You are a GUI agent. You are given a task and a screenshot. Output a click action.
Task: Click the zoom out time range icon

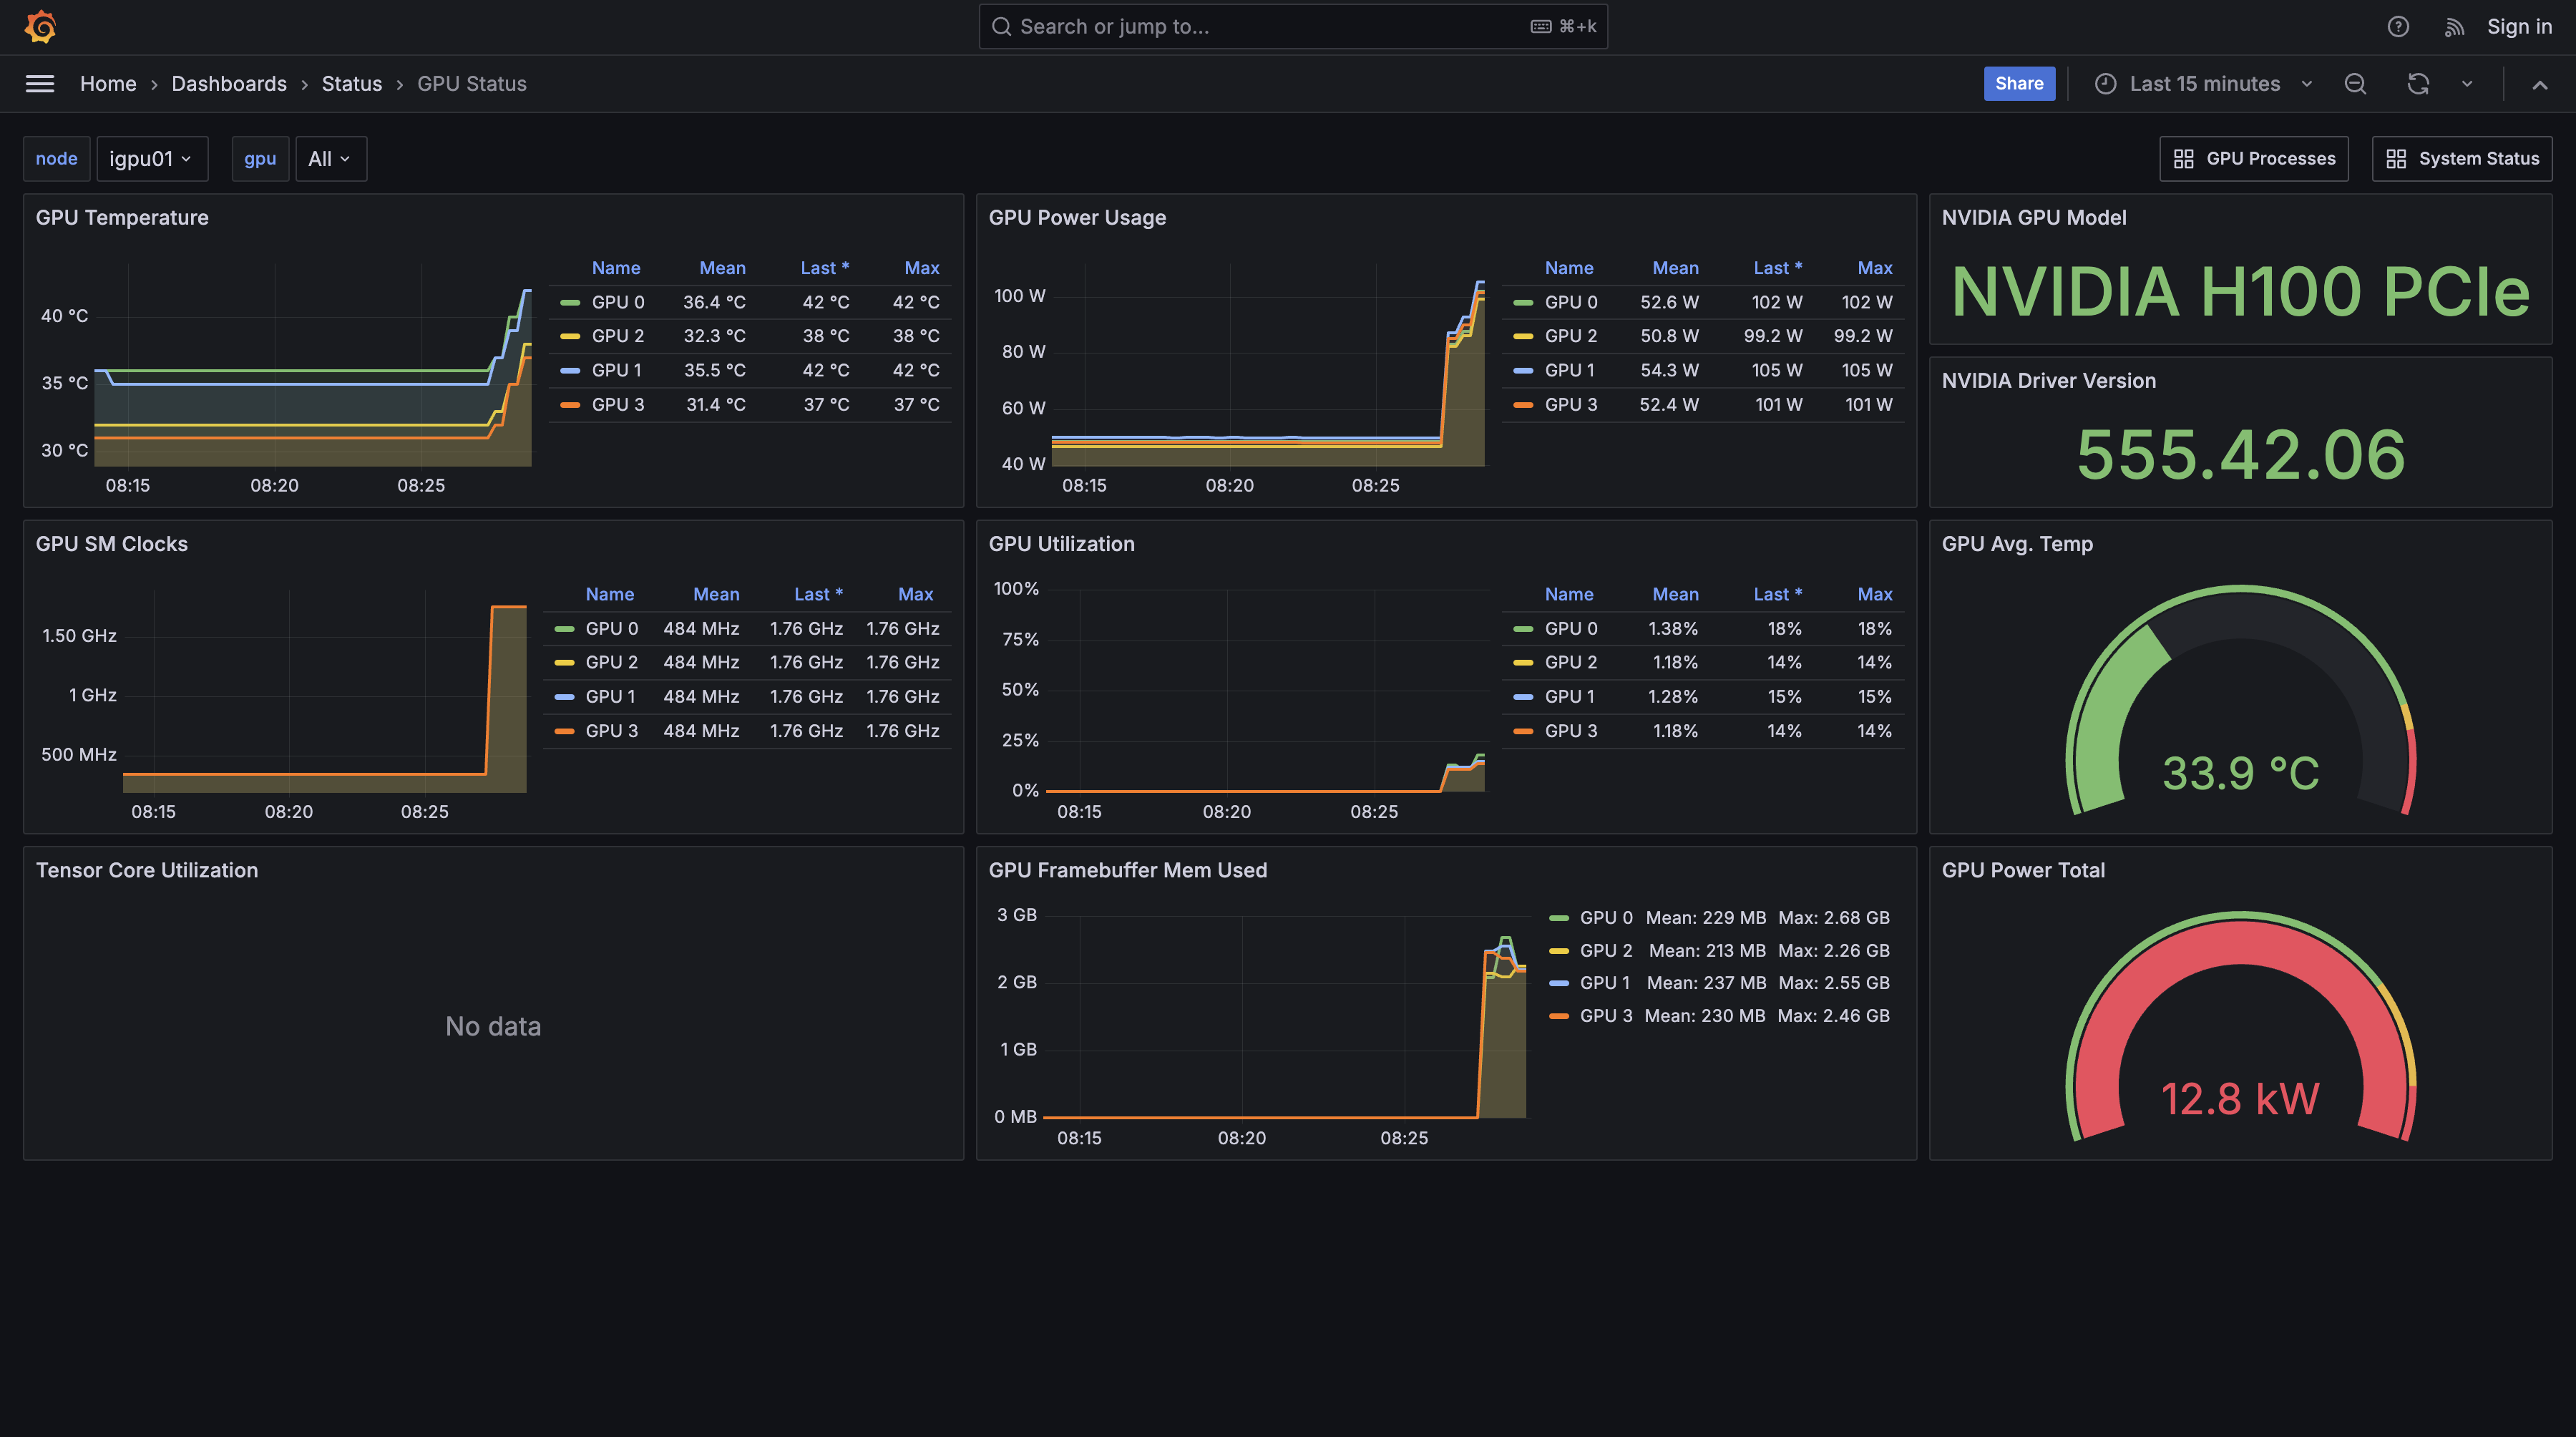2355,84
